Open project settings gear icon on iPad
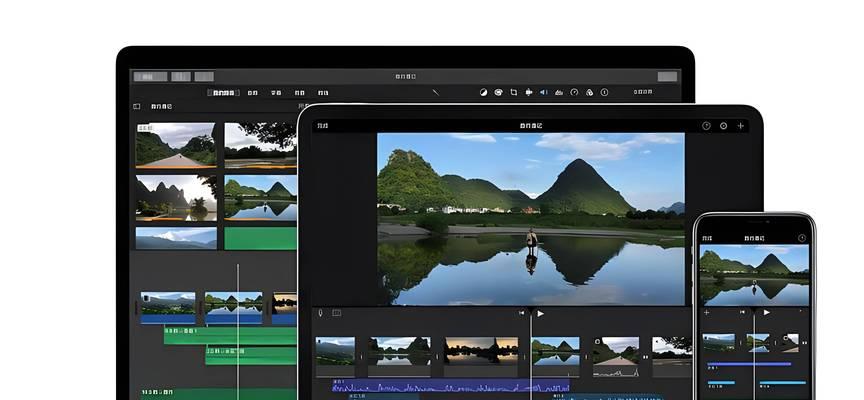 pyautogui.click(x=723, y=126)
